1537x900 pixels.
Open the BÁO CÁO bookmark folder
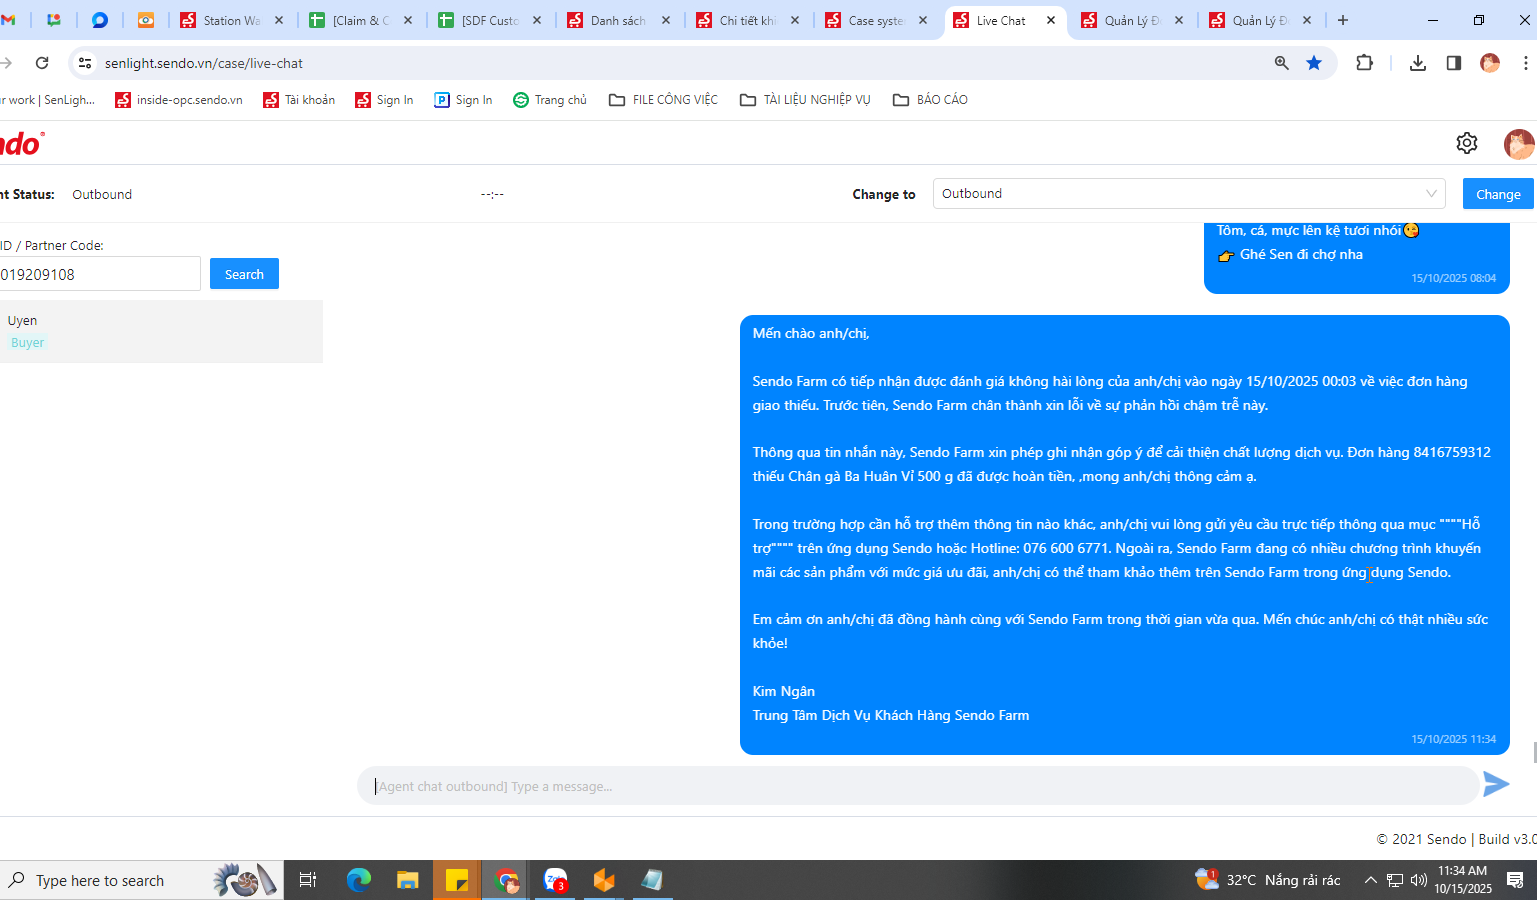click(x=930, y=100)
